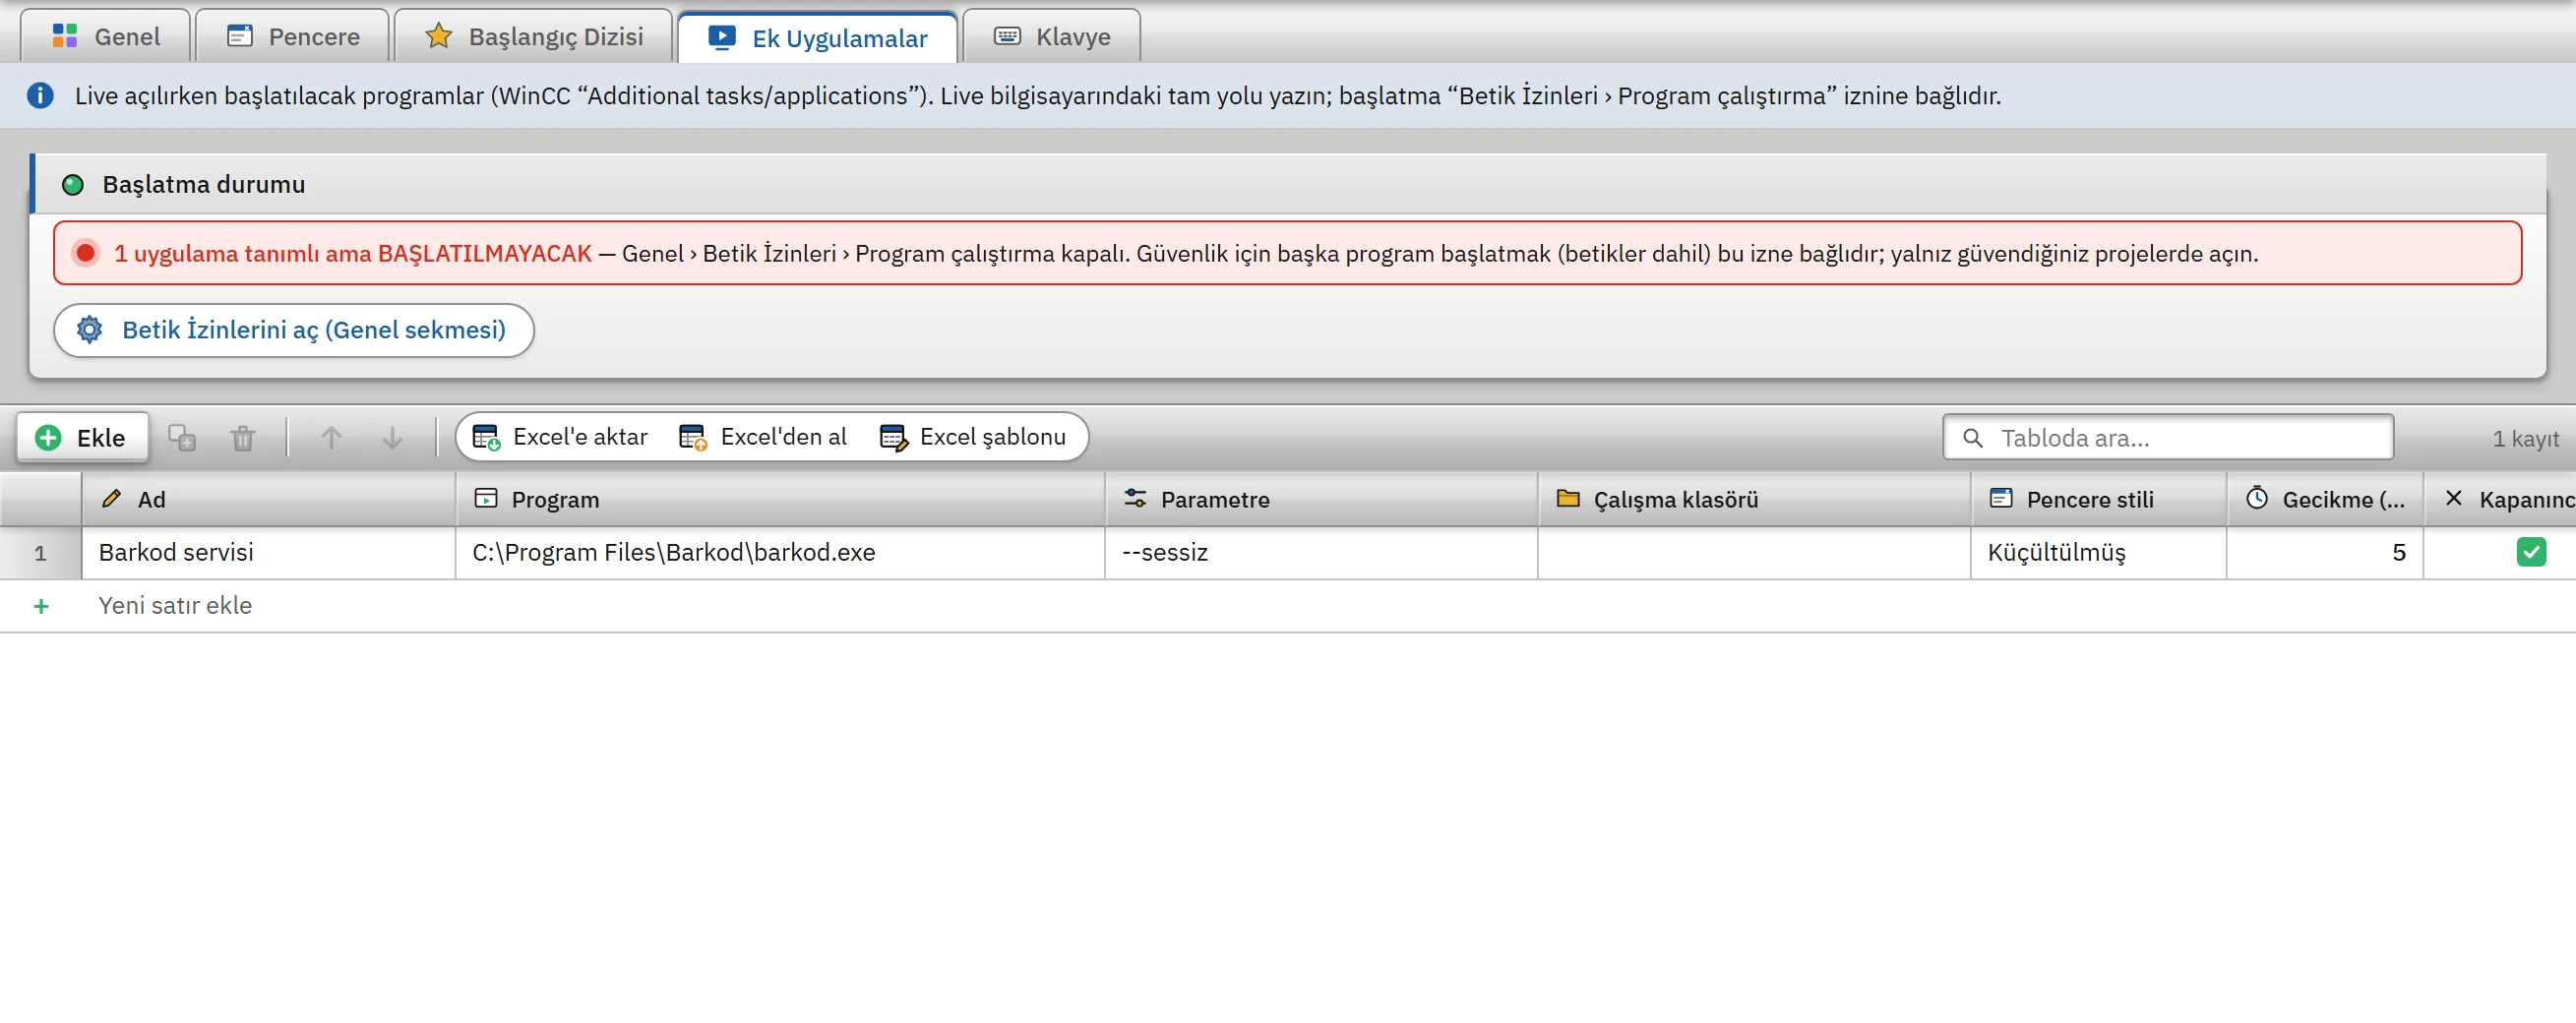The image size is (2576, 1023).
Task: Click the move down arrow icon
Action: (x=393, y=438)
